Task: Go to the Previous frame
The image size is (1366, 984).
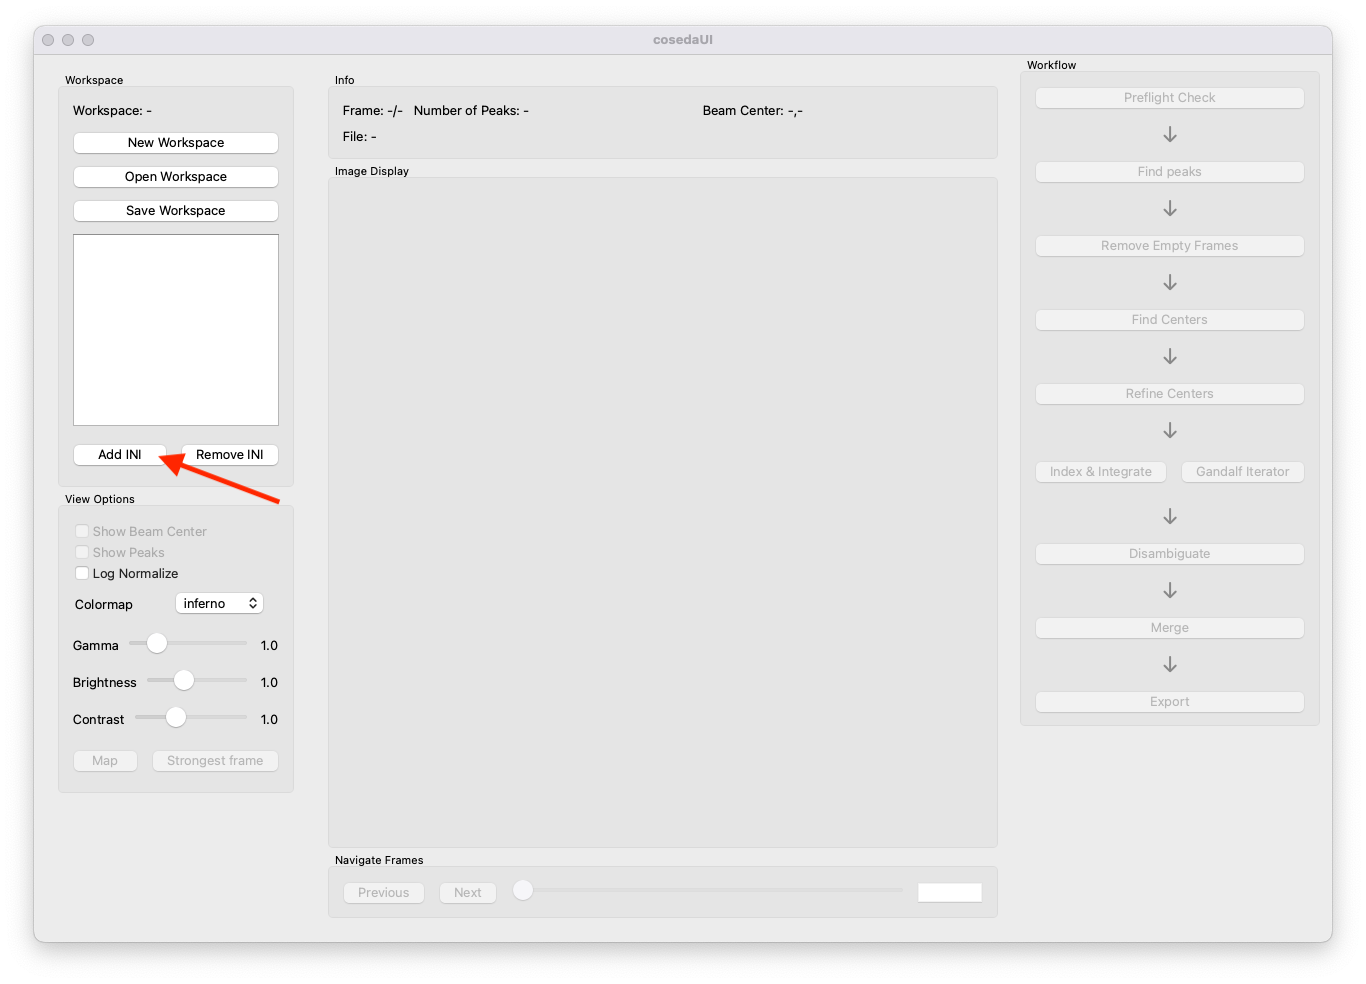Action: tap(384, 893)
